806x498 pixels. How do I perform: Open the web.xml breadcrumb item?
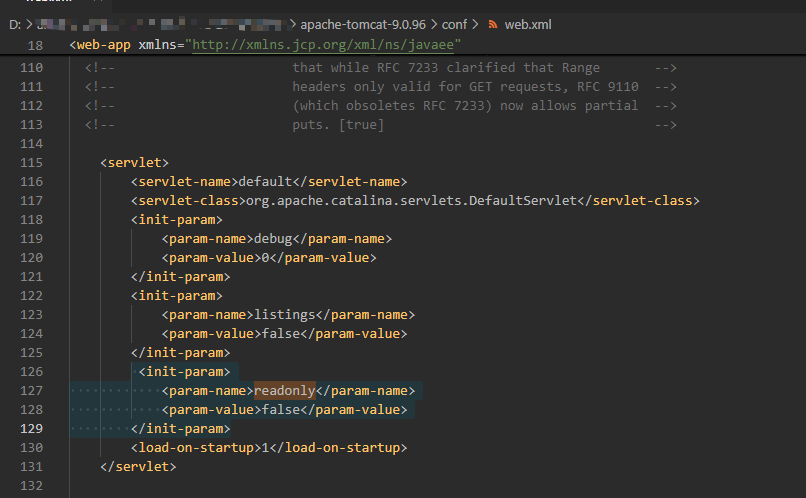click(x=527, y=24)
